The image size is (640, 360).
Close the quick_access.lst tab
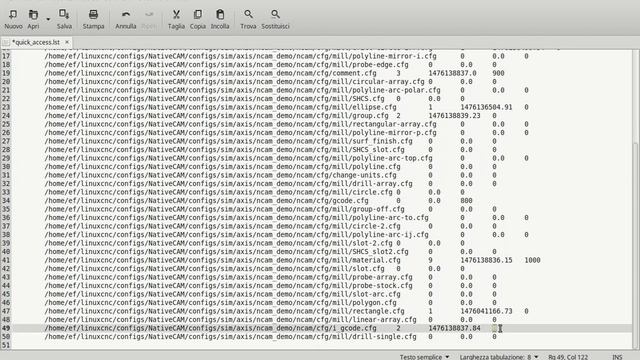coord(67,42)
